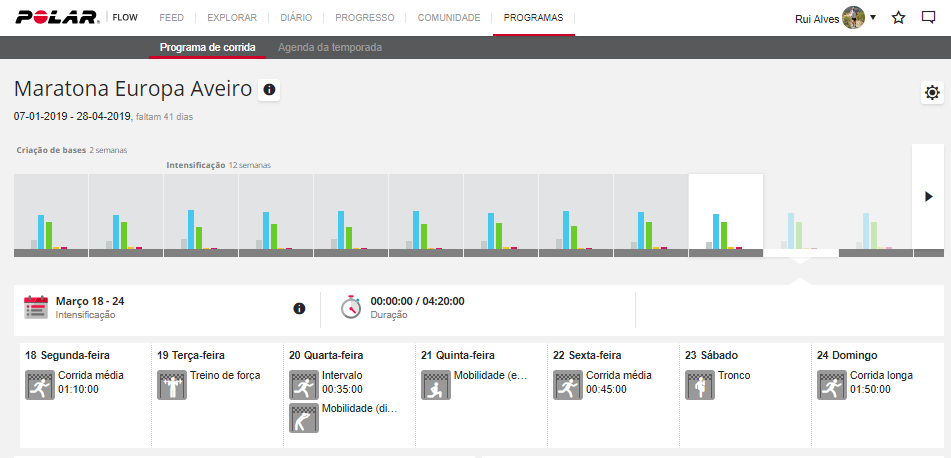Image resolution: width=951 pixels, height=458 pixels.
Task: Click Tuesday's Treino de força icon
Action: (172, 385)
